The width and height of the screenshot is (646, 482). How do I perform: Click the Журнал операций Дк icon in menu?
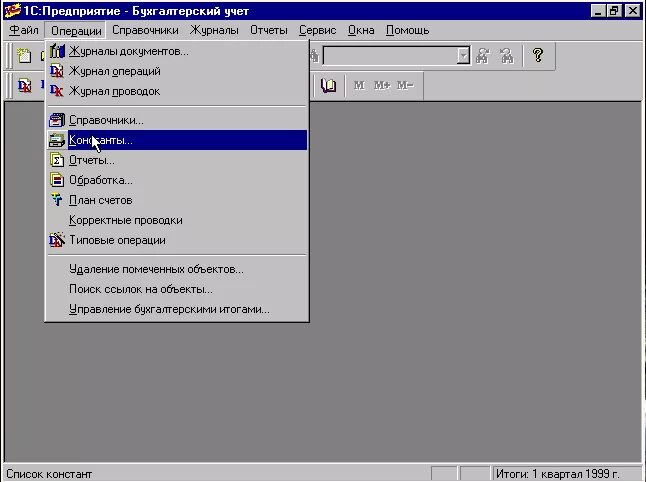coord(57,71)
